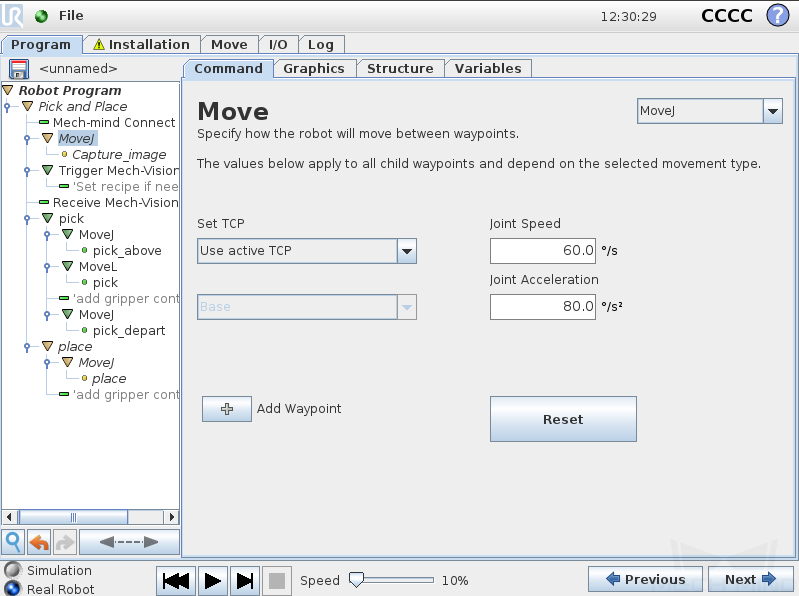Open the Log tab
The image size is (799, 596).
[321, 45]
